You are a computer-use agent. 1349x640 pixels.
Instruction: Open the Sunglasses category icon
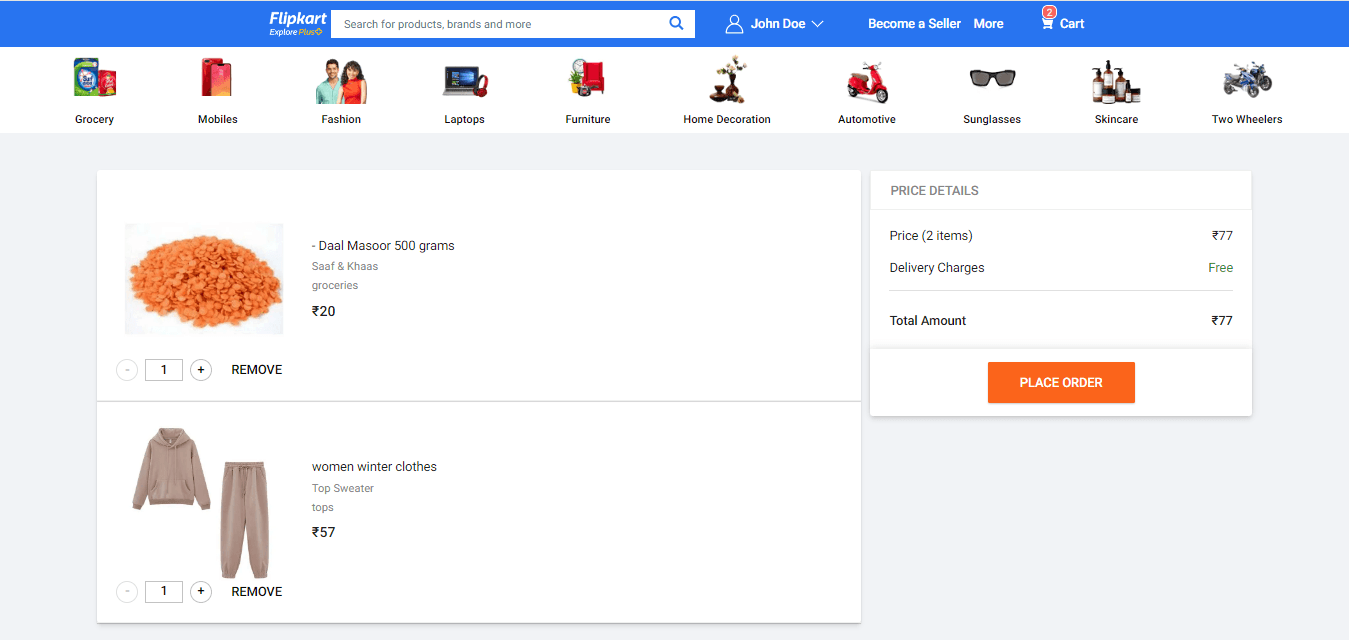coord(992,78)
